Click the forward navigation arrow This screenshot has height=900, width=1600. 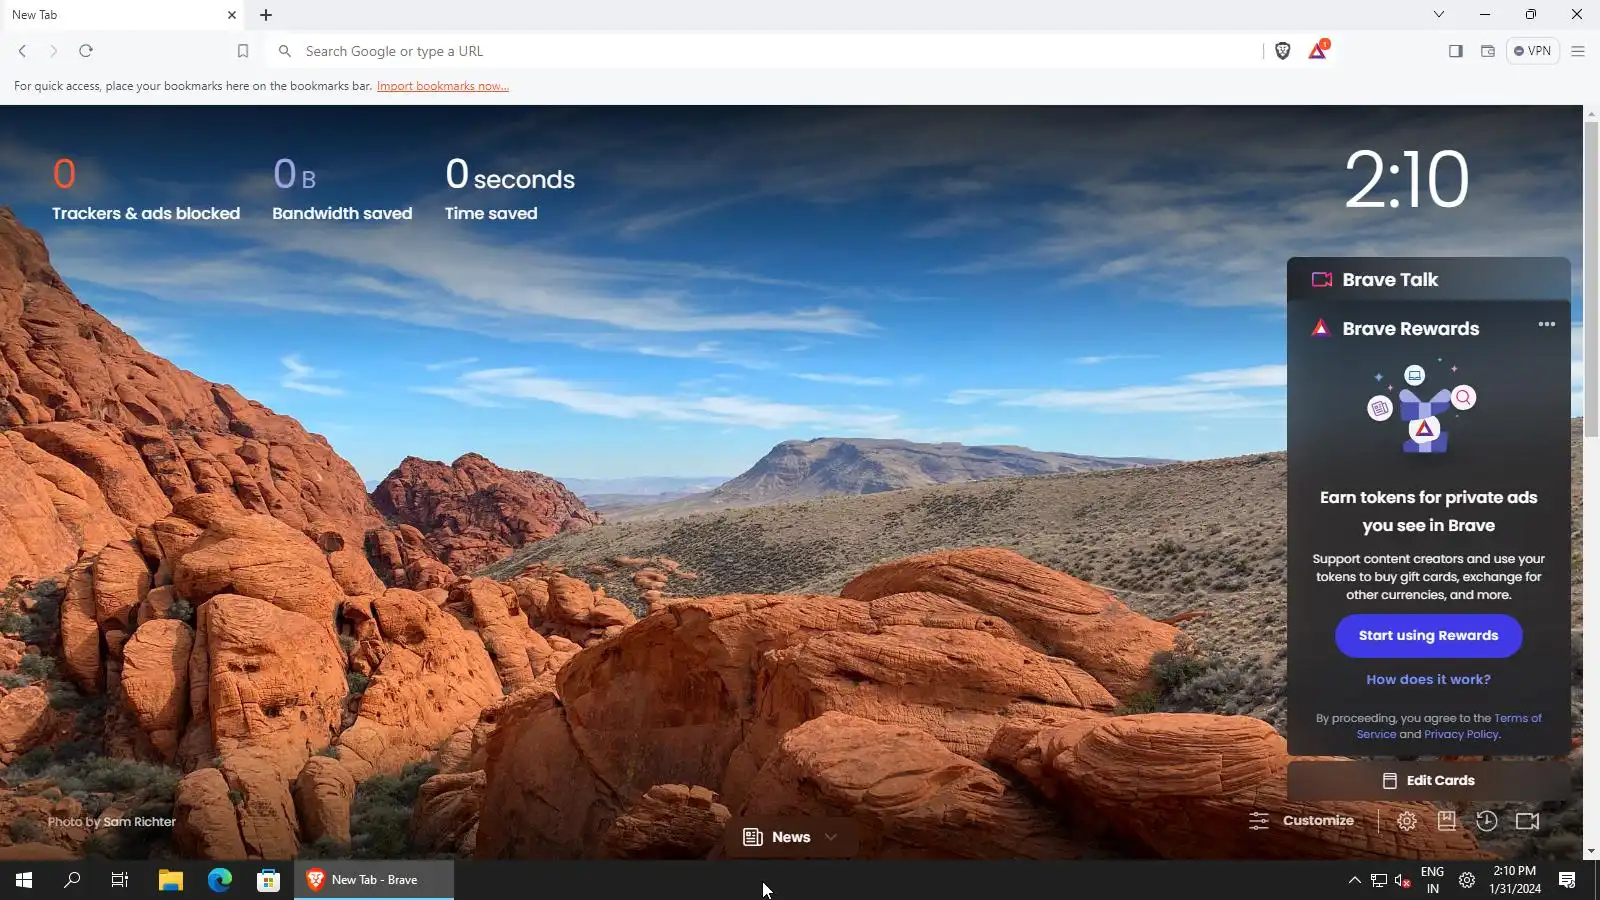[54, 51]
